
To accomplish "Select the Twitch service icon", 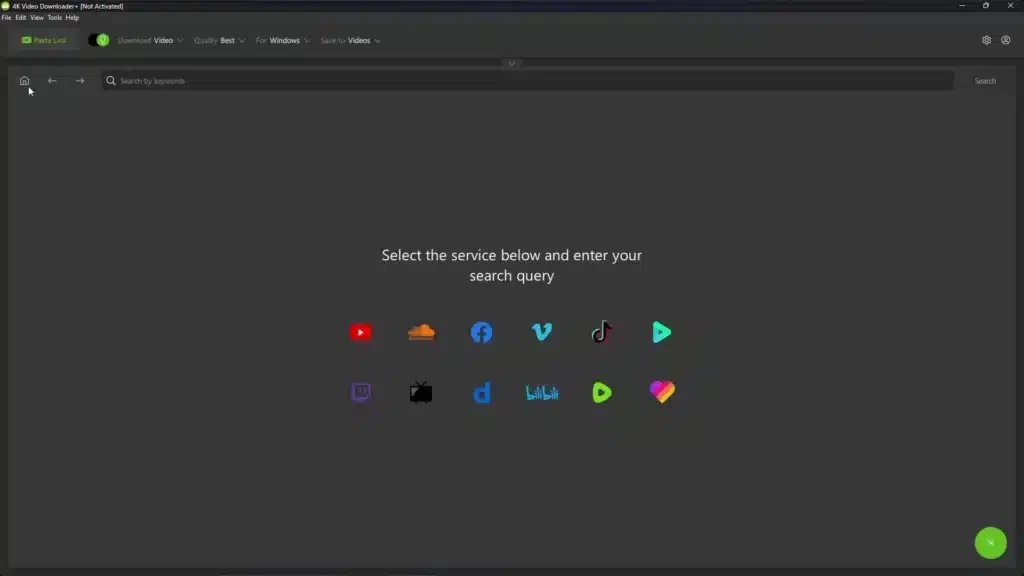I will tap(361, 392).
